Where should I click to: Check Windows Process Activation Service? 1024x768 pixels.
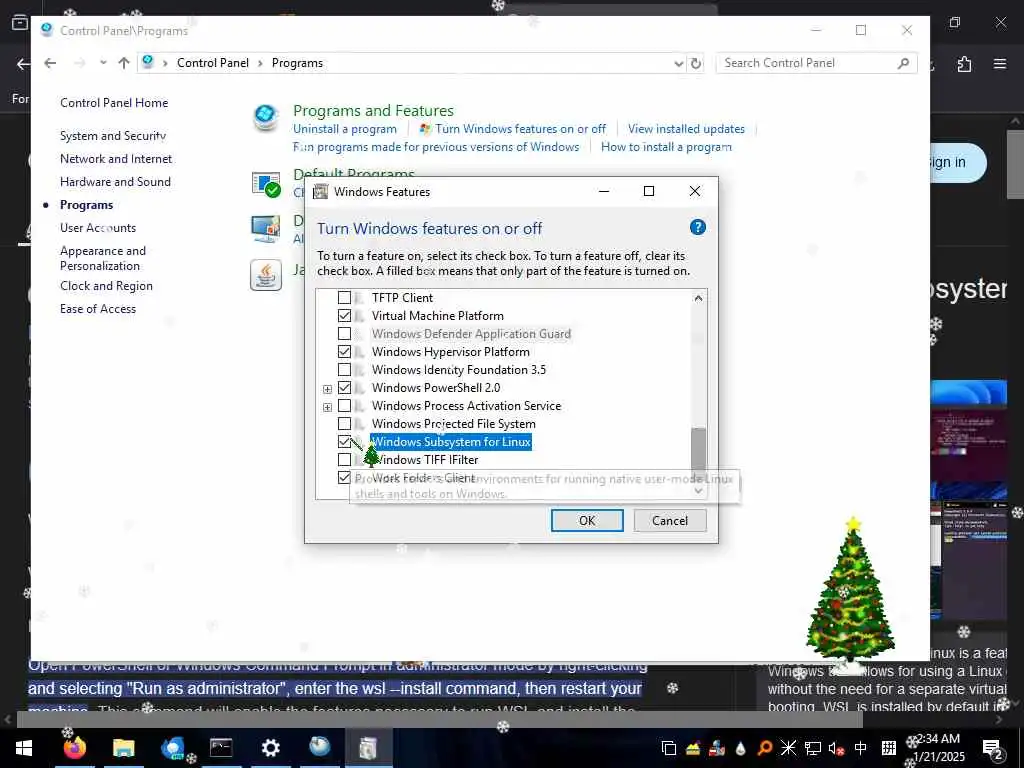pyautogui.click(x=344, y=406)
